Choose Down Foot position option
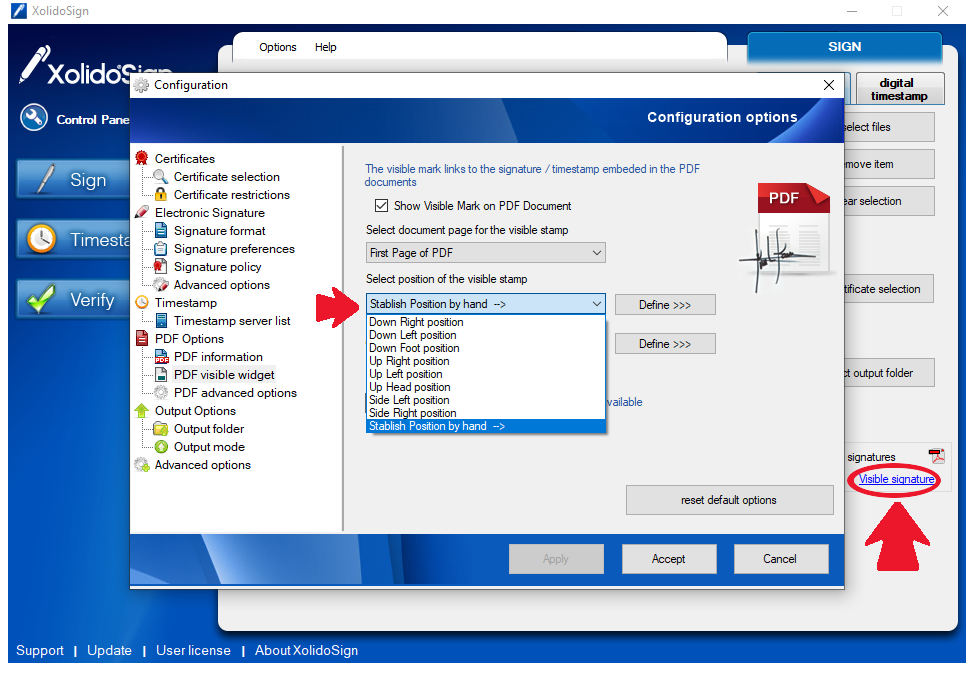 [x=486, y=348]
